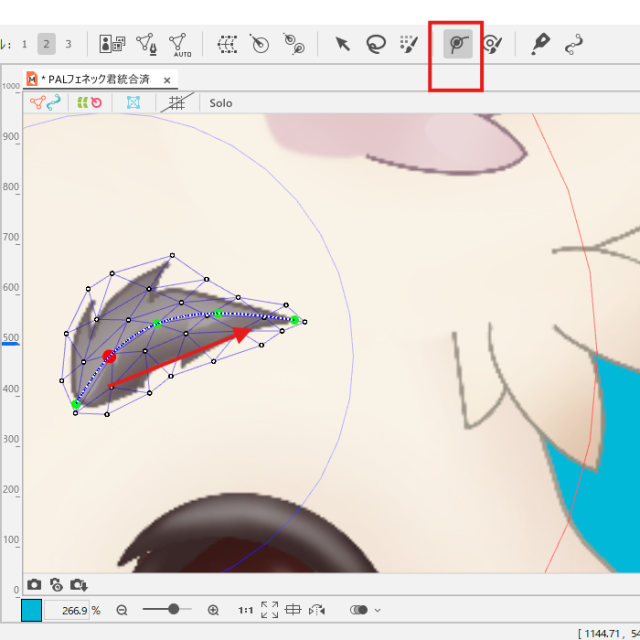Viewport: 640px width, 640px height.
Task: Click the cyan background color swatch
Action: pos(31,610)
